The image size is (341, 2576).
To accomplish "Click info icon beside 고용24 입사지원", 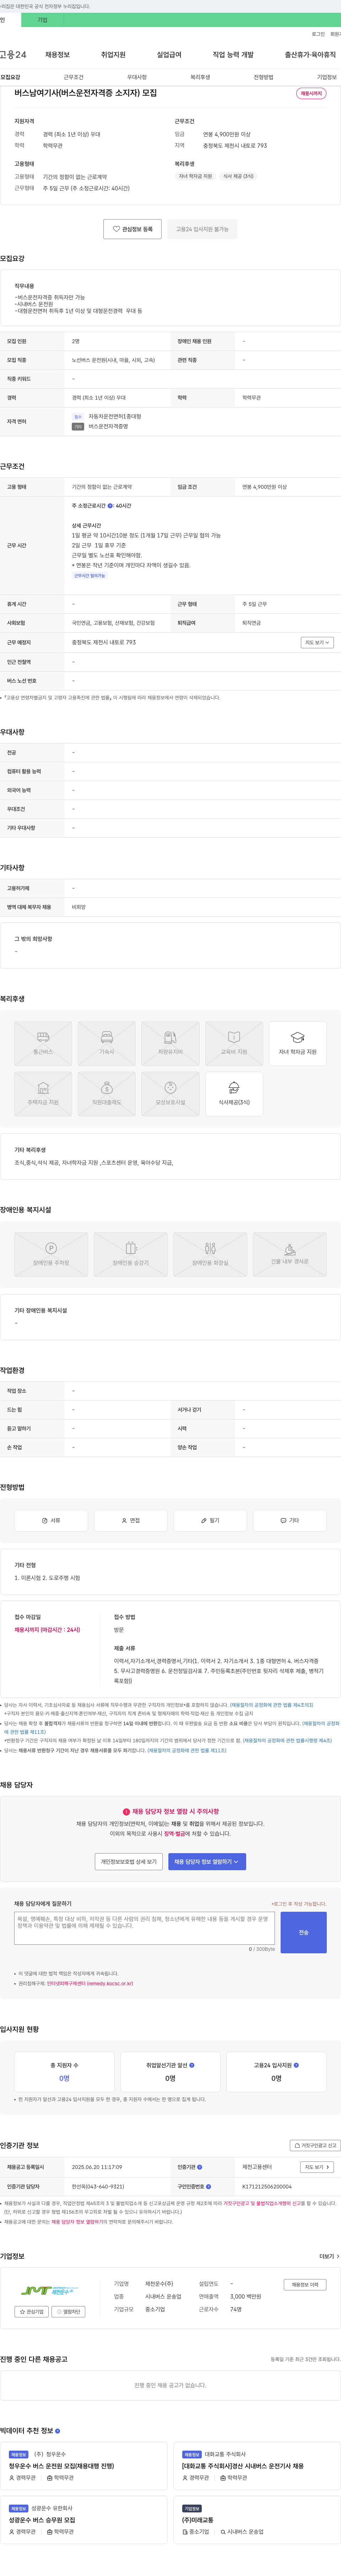I will point(296,2064).
